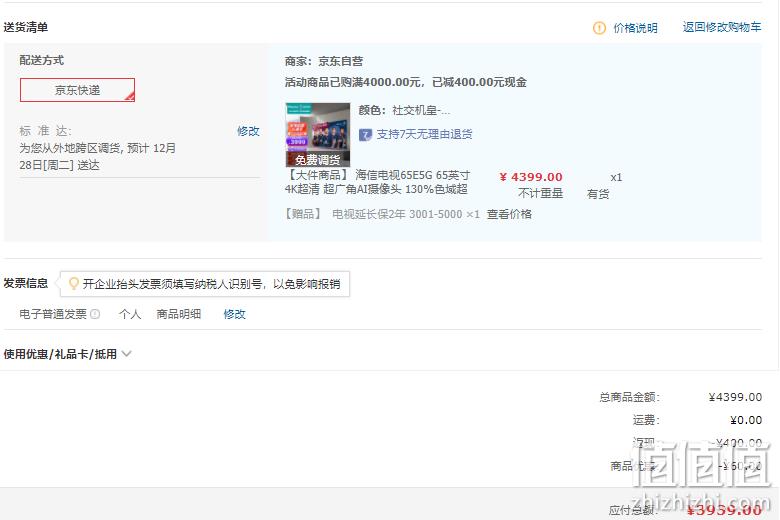Click the 配送方式 delivery method label
This screenshot has width=780, height=520.
[x=42, y=60]
